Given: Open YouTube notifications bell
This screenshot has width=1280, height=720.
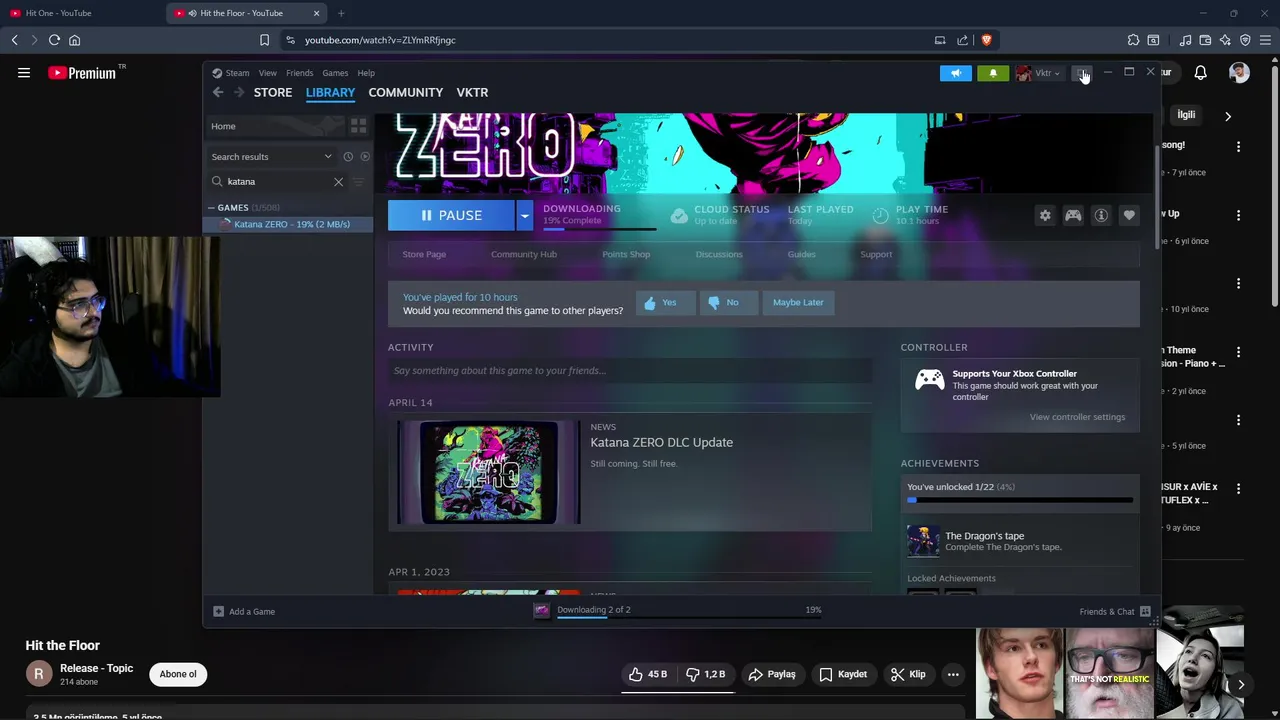Looking at the screenshot, I should (1200, 73).
